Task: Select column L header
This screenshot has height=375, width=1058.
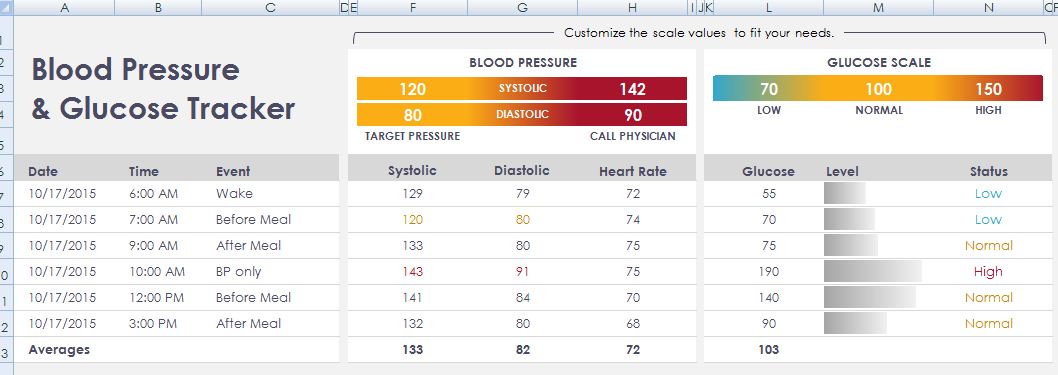Action: tap(769, 7)
